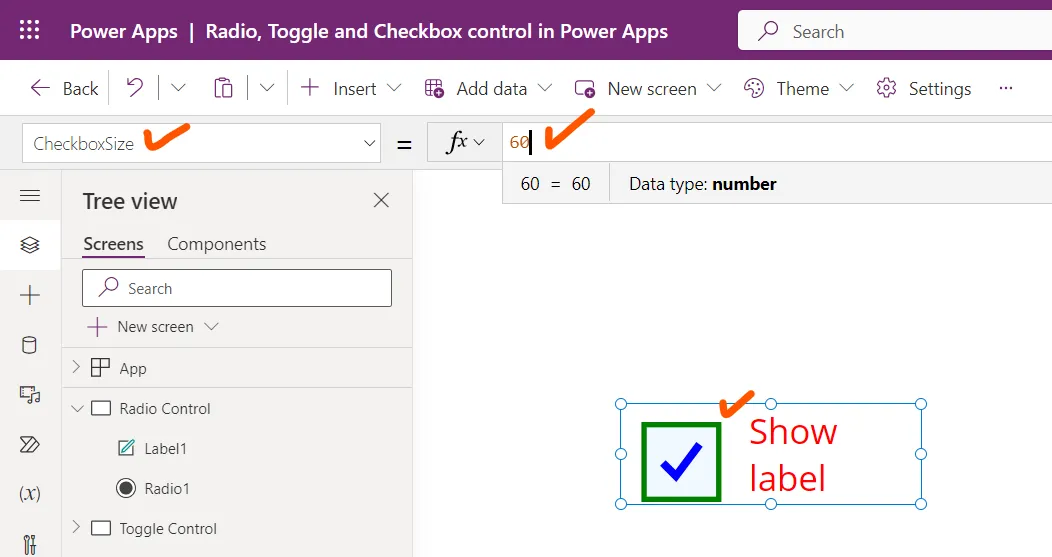The height and width of the screenshot is (557, 1052).
Task: Expand Insert dropdown chevron
Action: tap(394, 88)
